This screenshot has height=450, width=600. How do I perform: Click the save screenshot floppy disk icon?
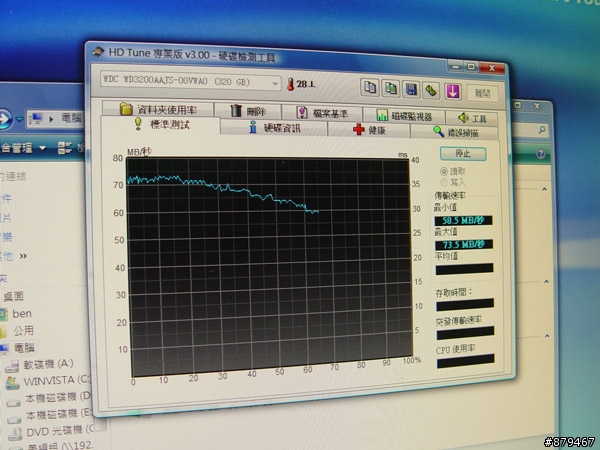coord(411,90)
